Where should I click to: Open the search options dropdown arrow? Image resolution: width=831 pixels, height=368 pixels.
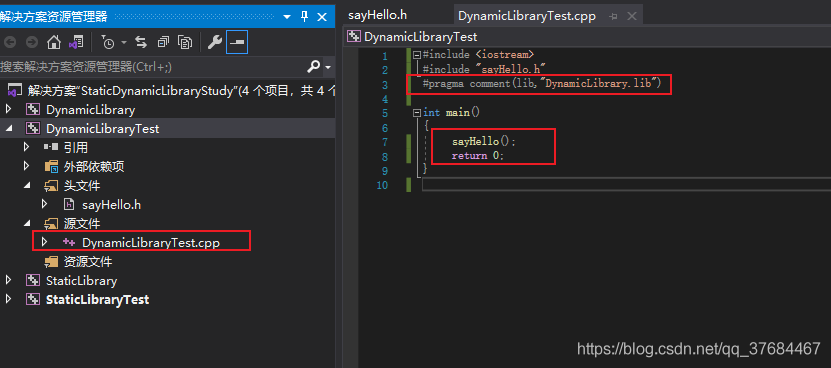[x=328, y=67]
